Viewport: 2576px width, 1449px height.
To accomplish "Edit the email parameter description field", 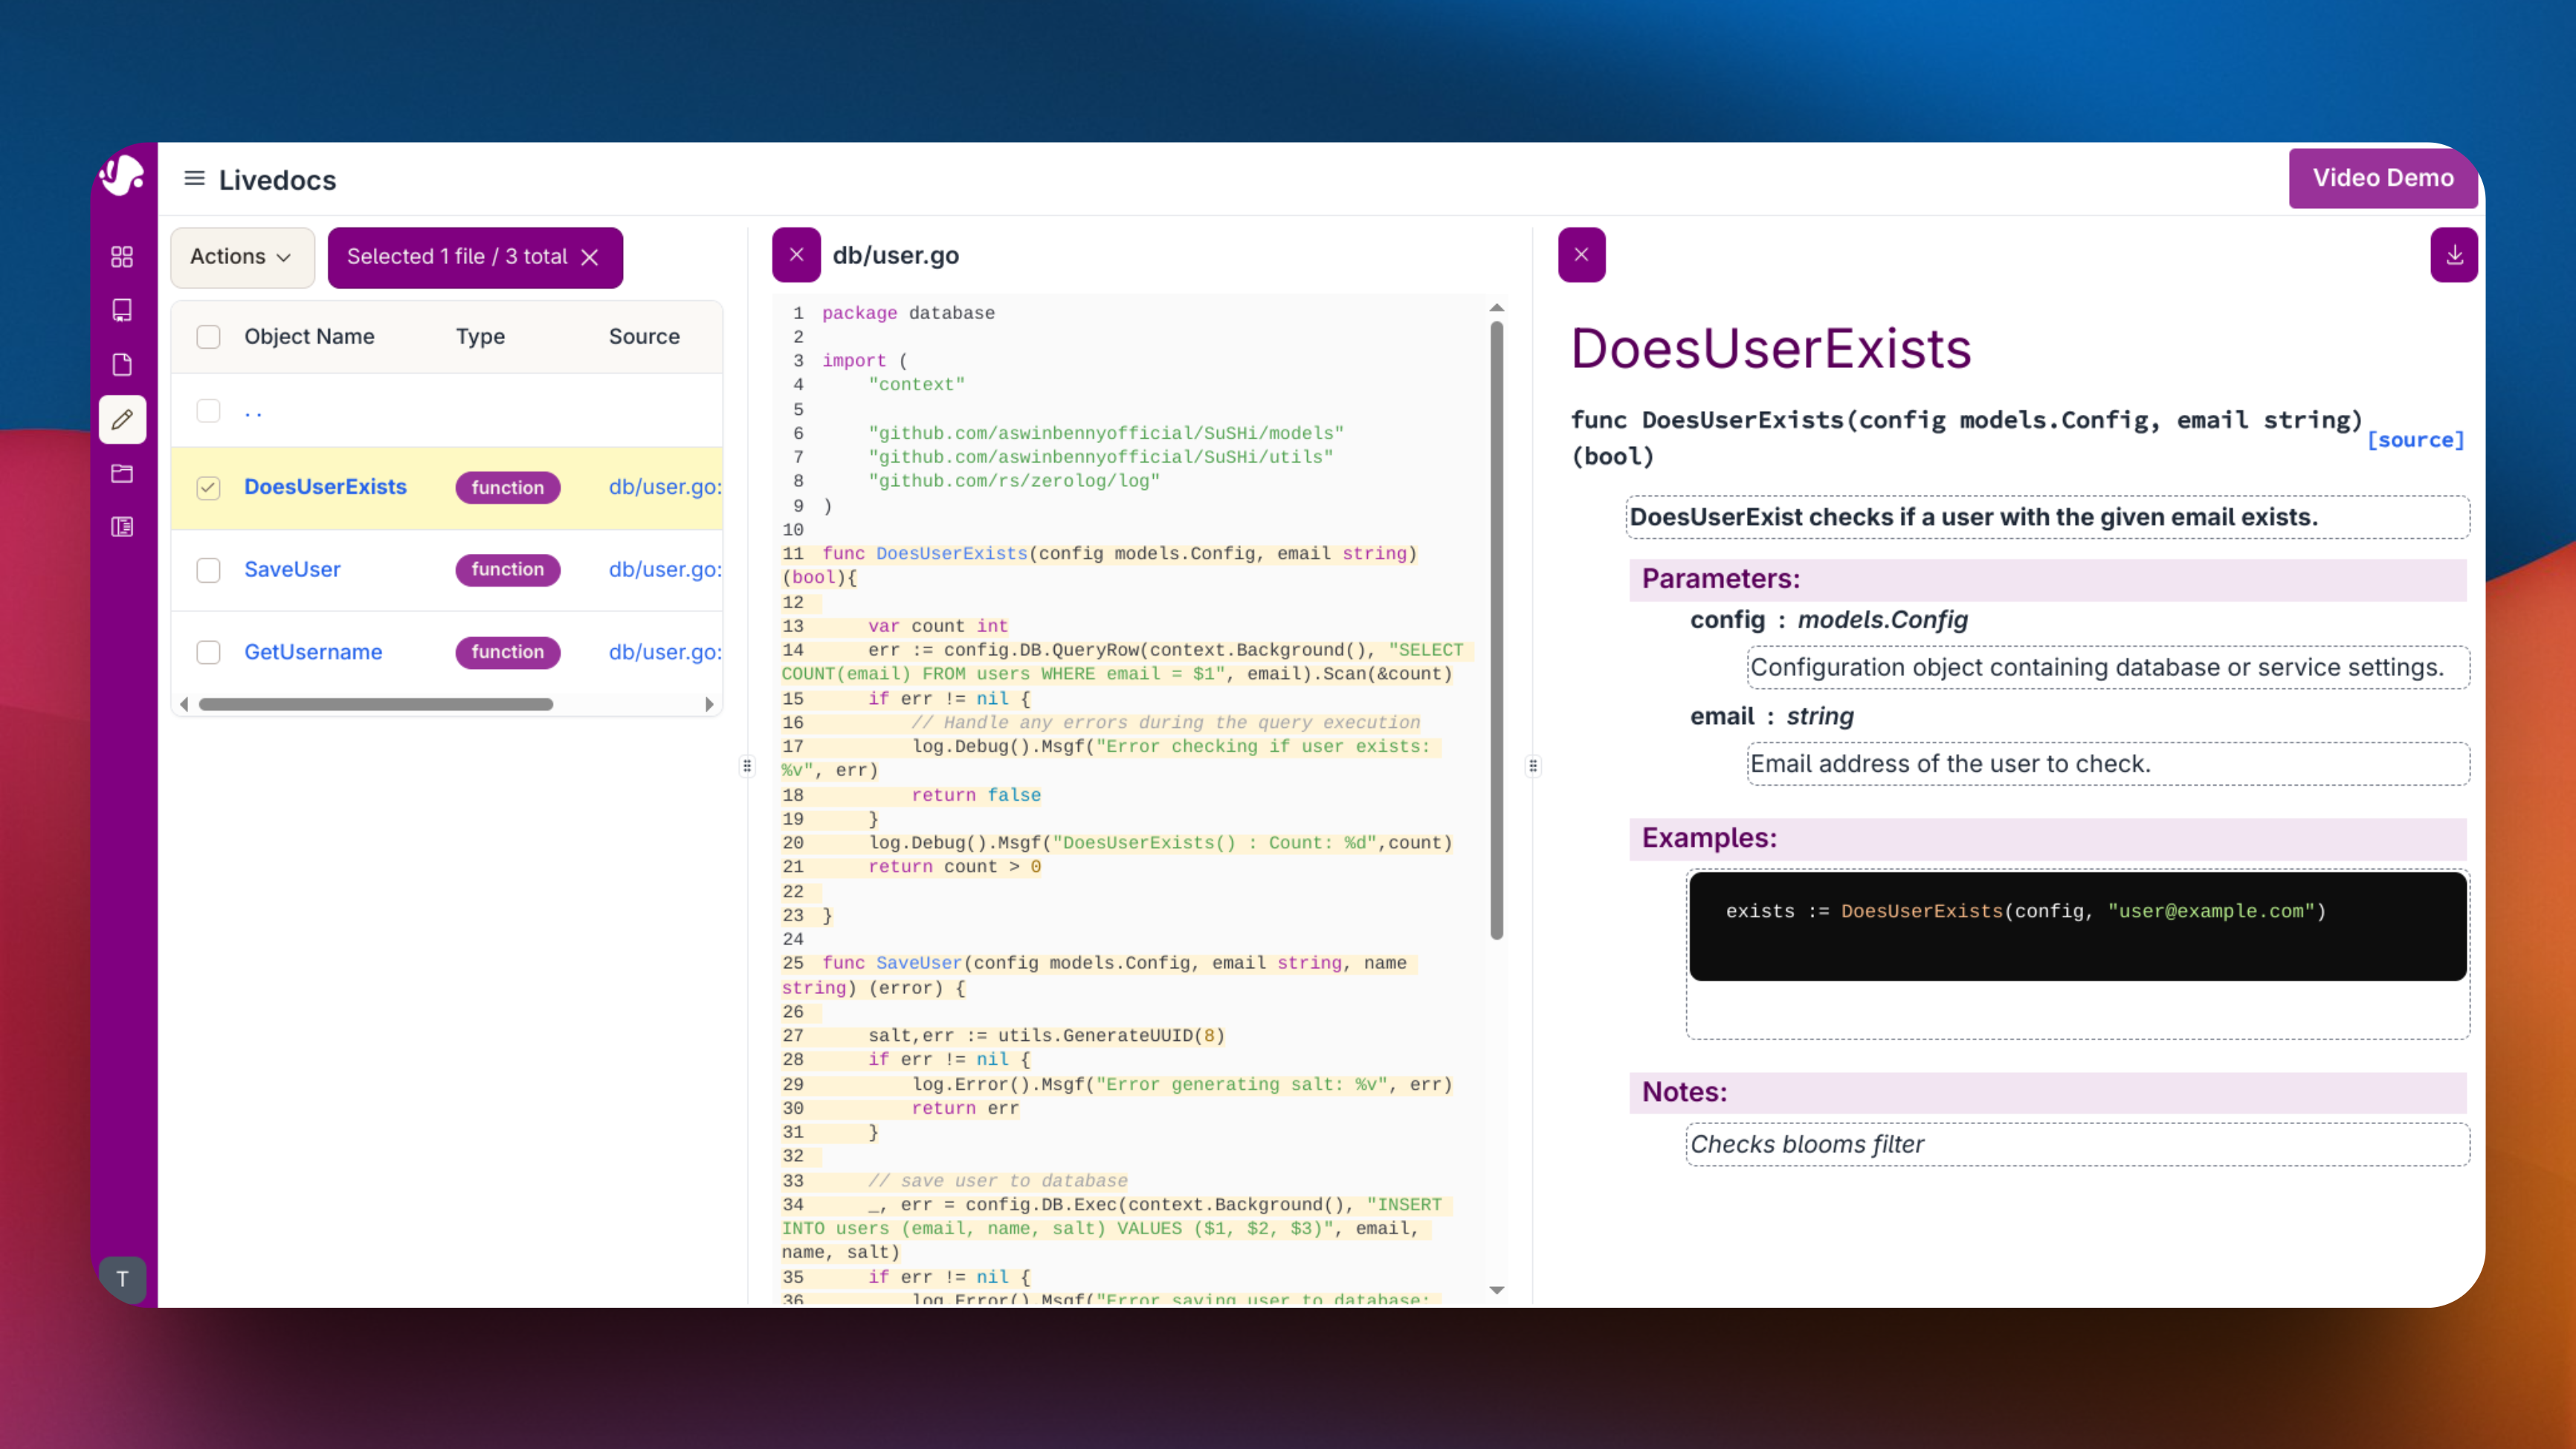I will point(2108,764).
